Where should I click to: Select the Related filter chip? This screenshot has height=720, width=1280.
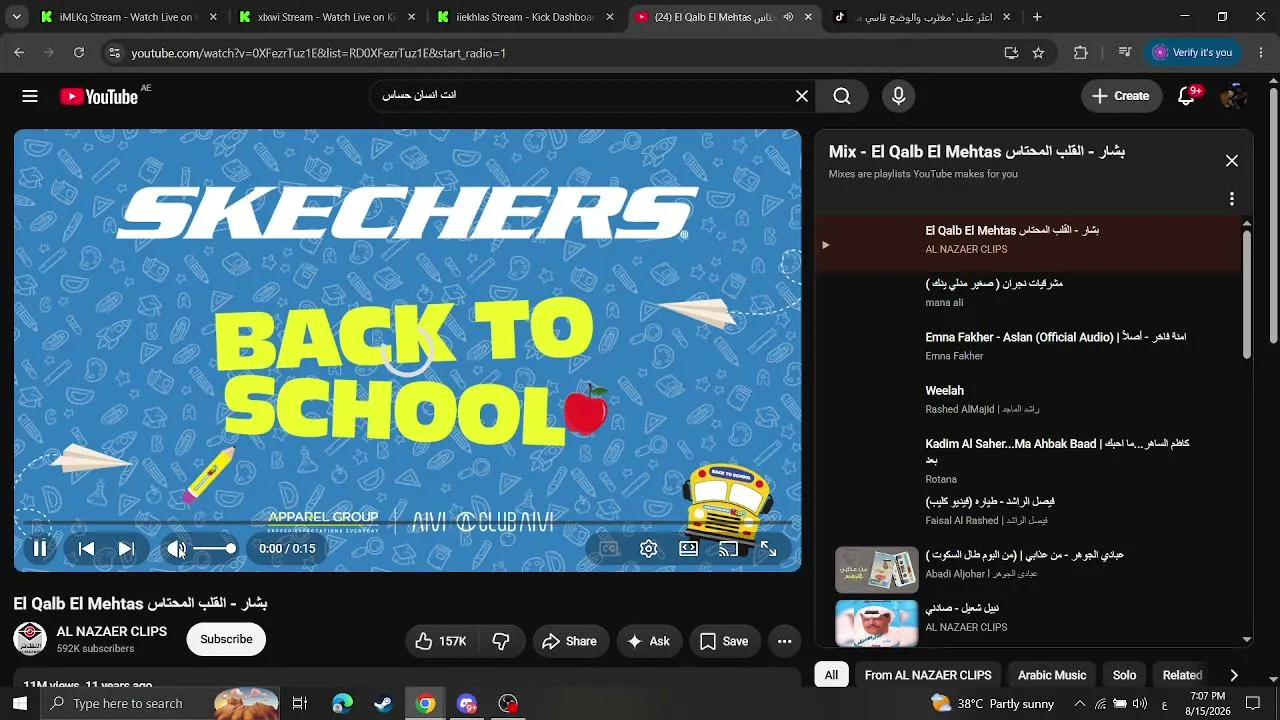point(1182,675)
